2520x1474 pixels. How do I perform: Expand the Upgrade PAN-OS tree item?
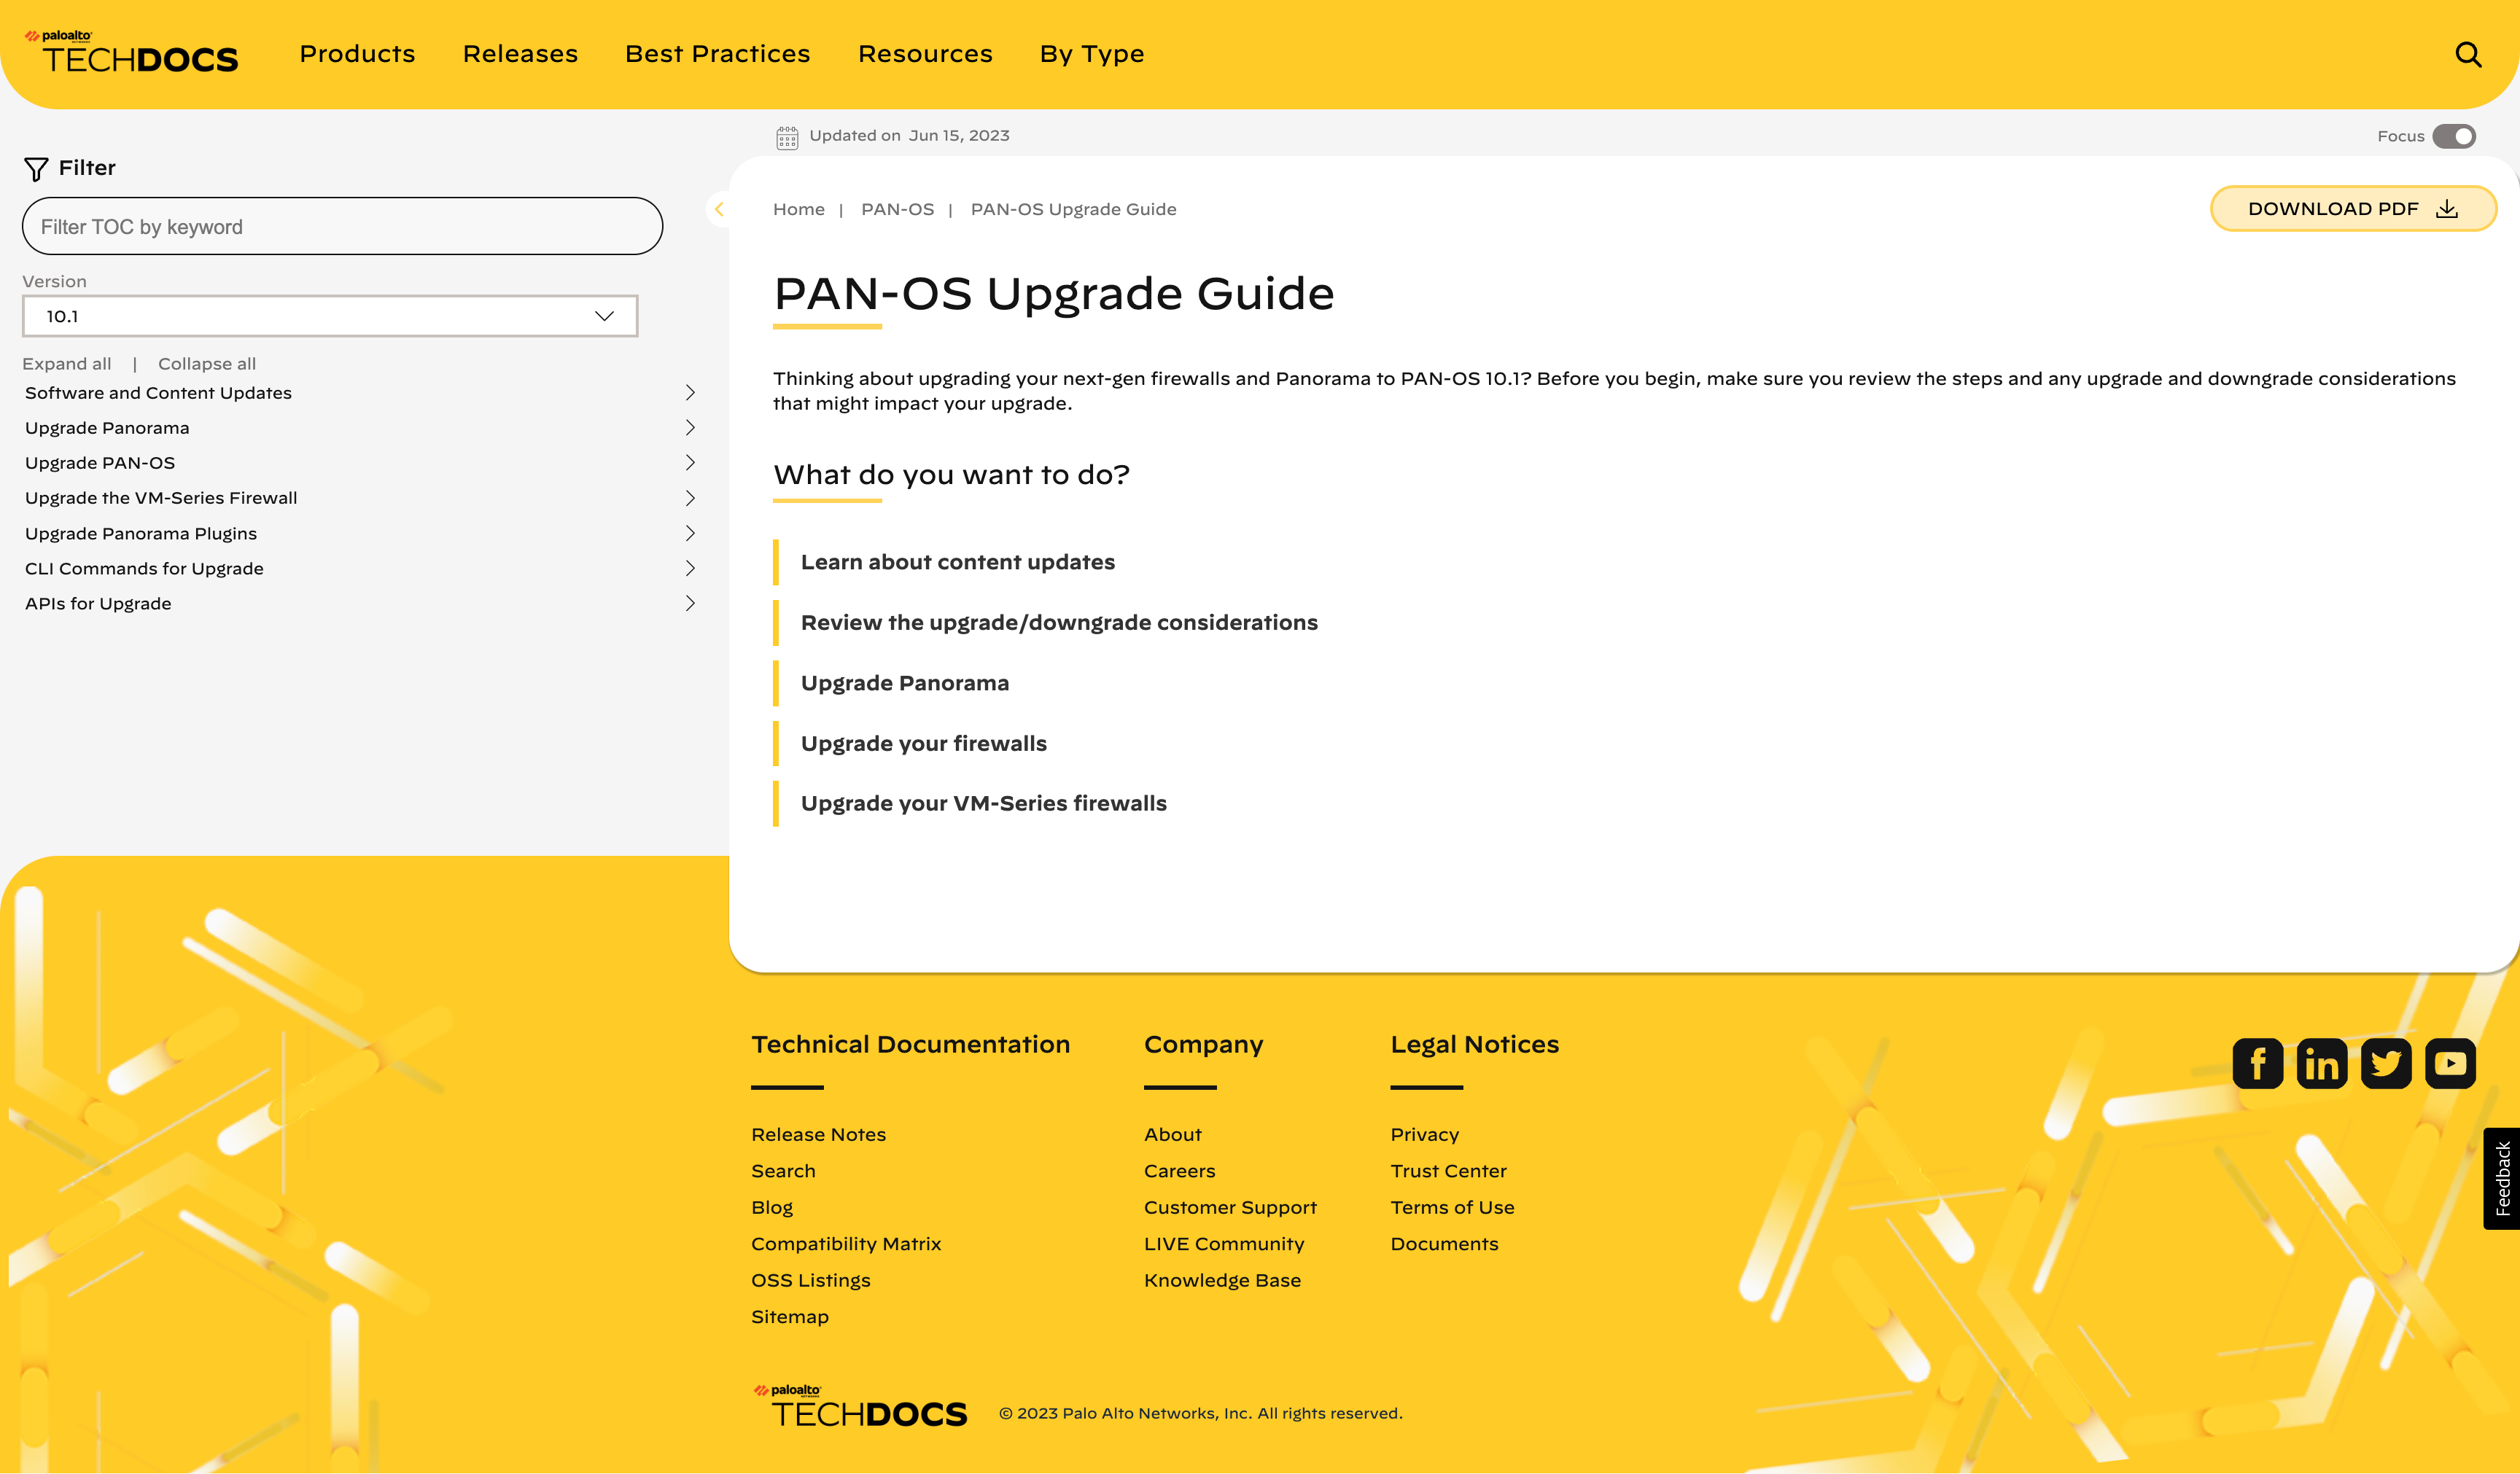690,463
